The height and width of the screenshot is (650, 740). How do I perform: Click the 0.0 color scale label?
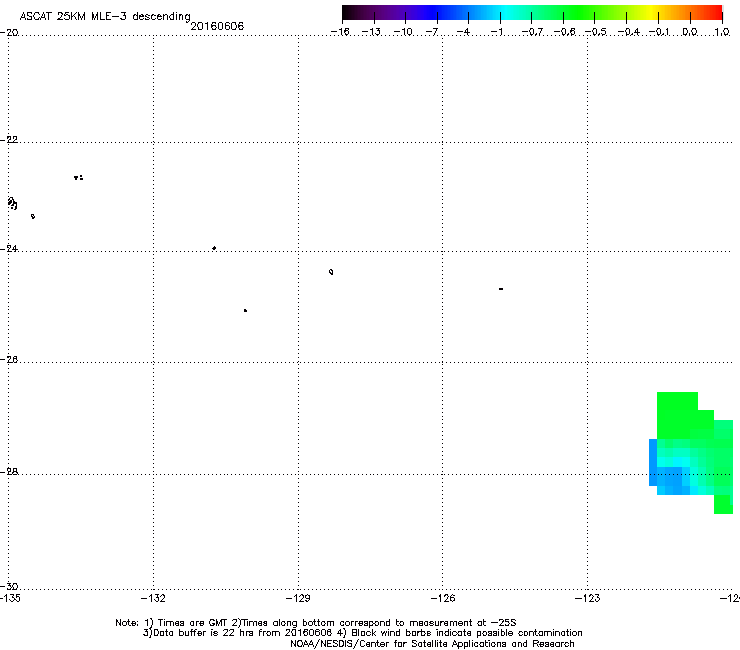tap(690, 32)
